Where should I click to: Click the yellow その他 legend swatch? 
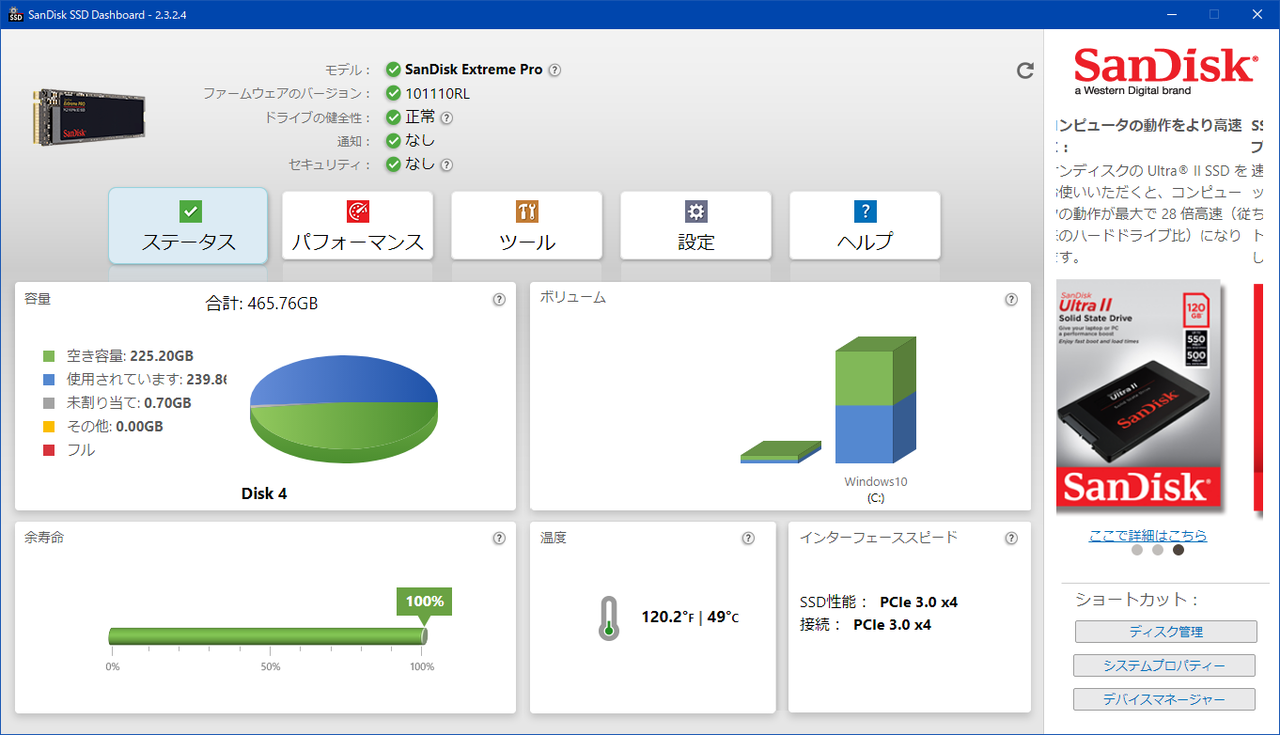pos(49,427)
